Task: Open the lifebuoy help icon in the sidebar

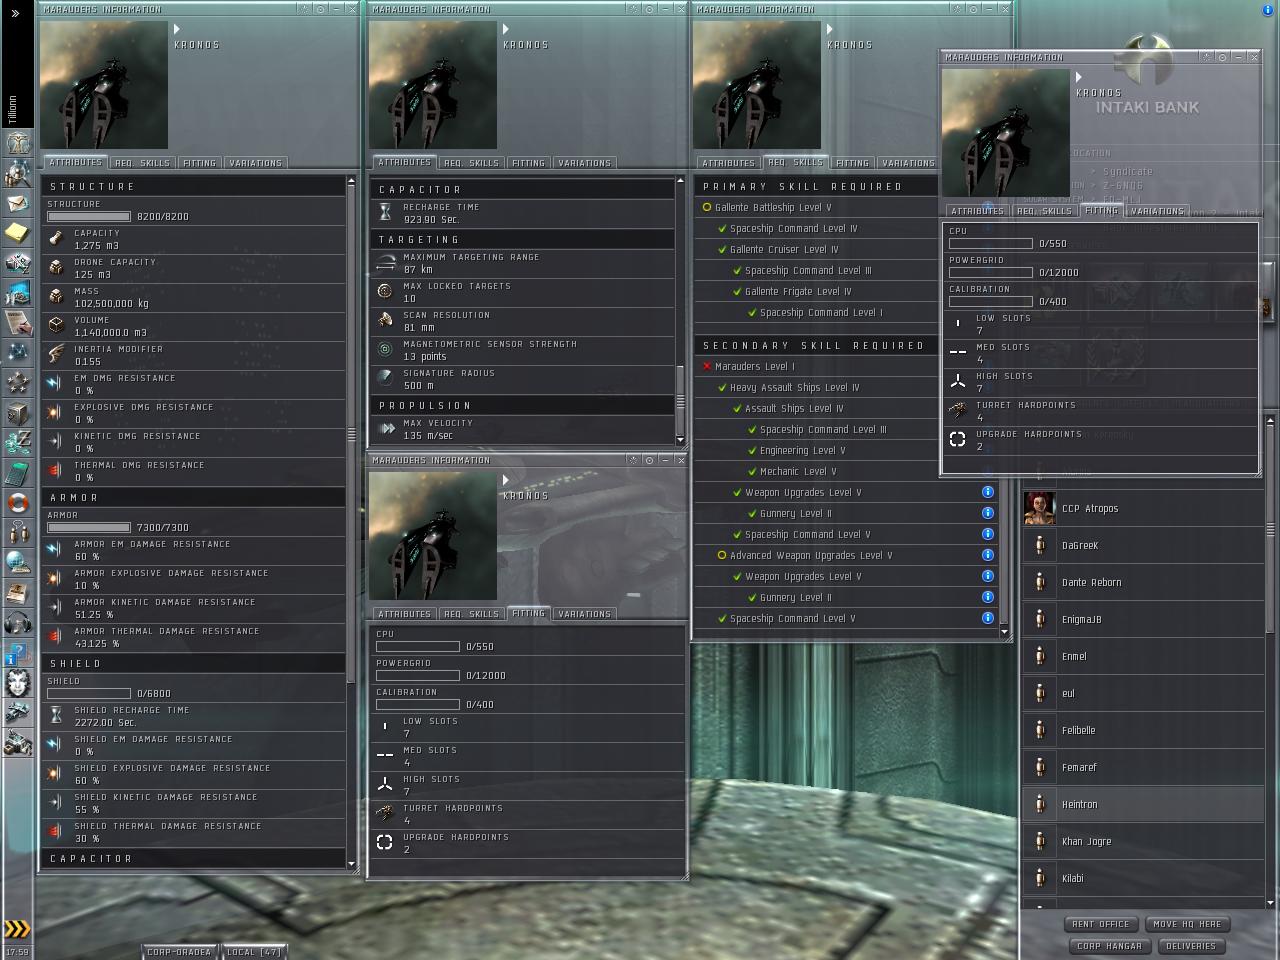Action: (x=17, y=502)
